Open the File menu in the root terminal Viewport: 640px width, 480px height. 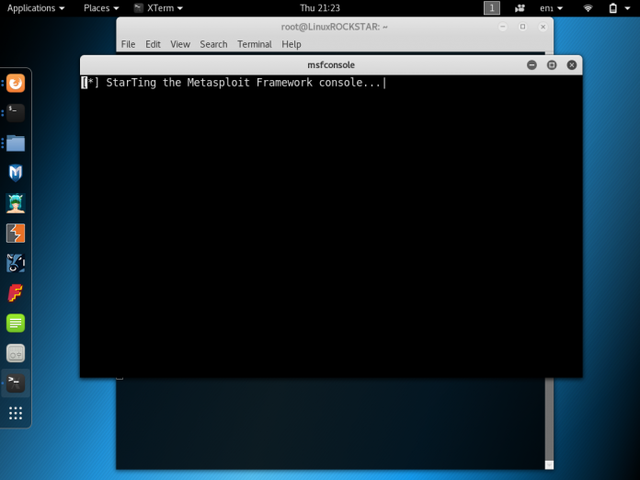(128, 44)
